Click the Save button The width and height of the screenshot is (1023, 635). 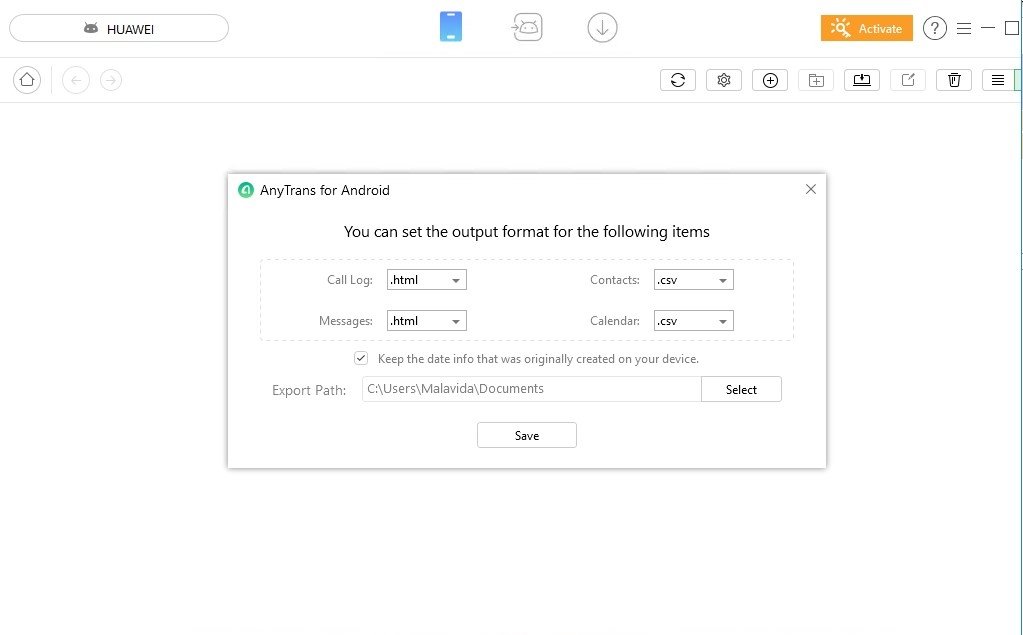(x=527, y=435)
